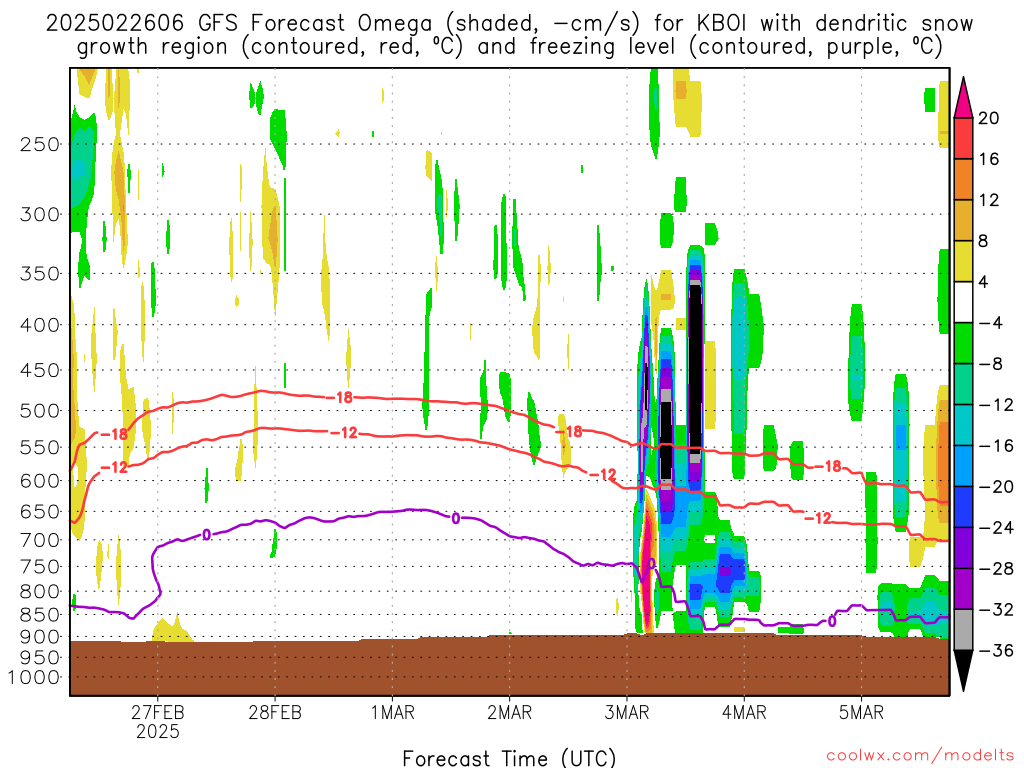Image resolution: width=1024 pixels, height=768 pixels.
Task: Select the 600 pressure level label
Action: 40,481
